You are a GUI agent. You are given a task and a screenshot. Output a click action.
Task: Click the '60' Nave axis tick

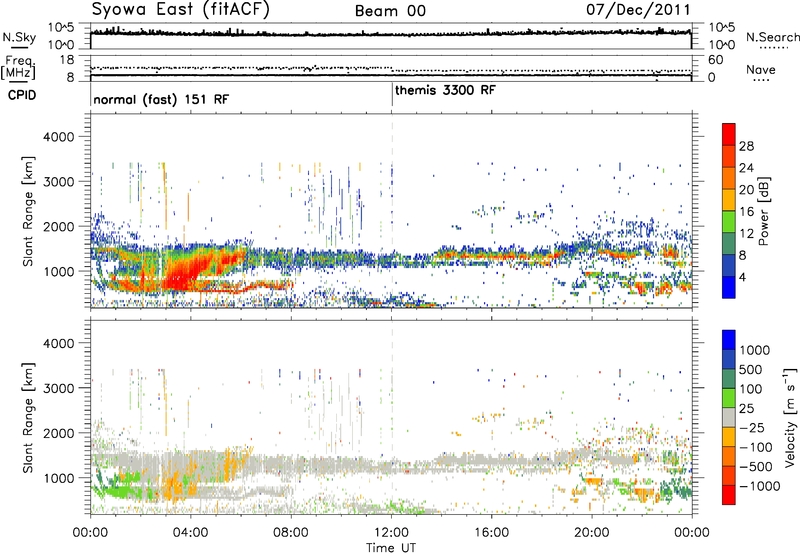coord(715,60)
